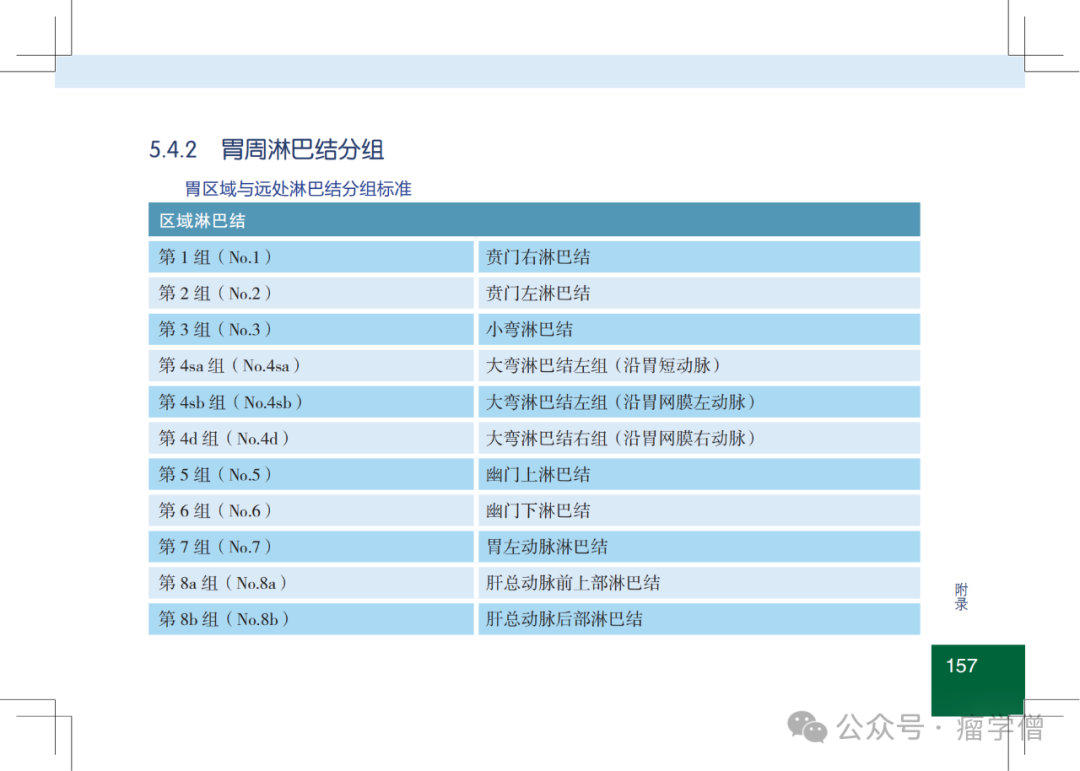
Task: Select cell "贲门左淋巴结"
Action: 699,294
